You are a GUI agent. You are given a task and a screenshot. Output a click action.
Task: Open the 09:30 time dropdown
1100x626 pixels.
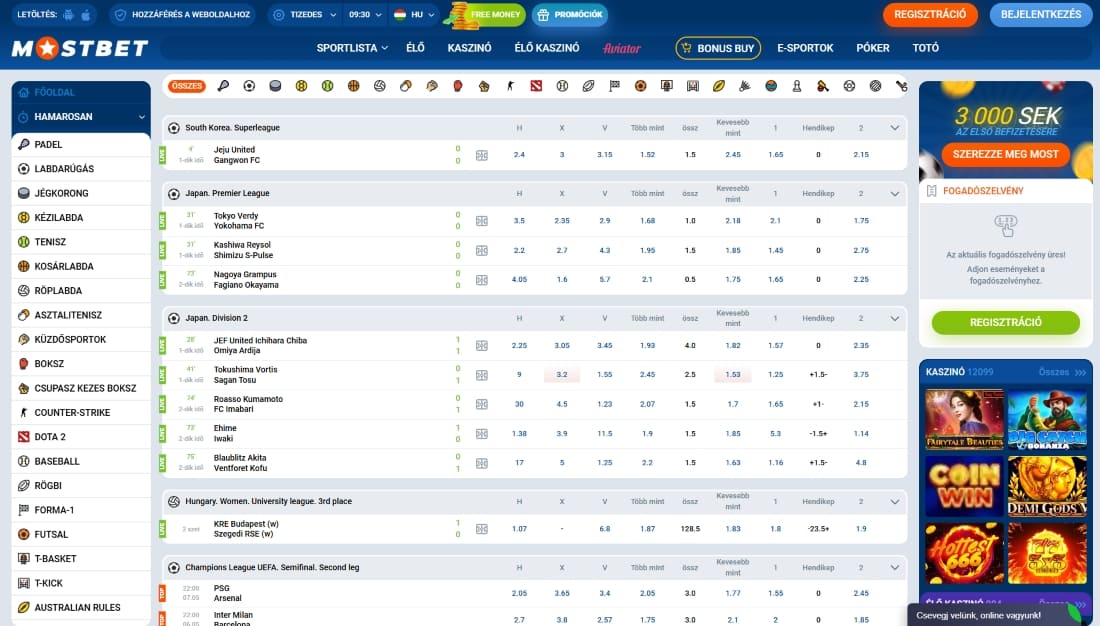[x=365, y=14]
